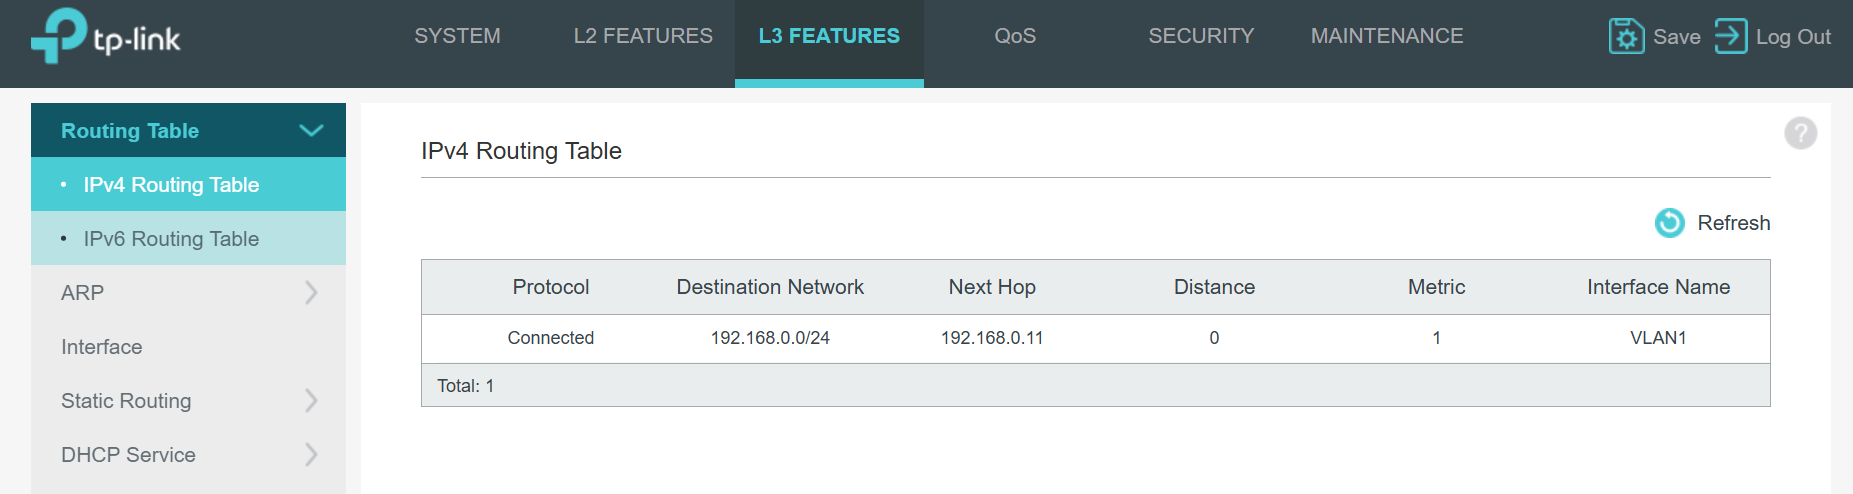The height and width of the screenshot is (494, 1853).
Task: Open the Interface sidebar item
Action: pos(102,347)
